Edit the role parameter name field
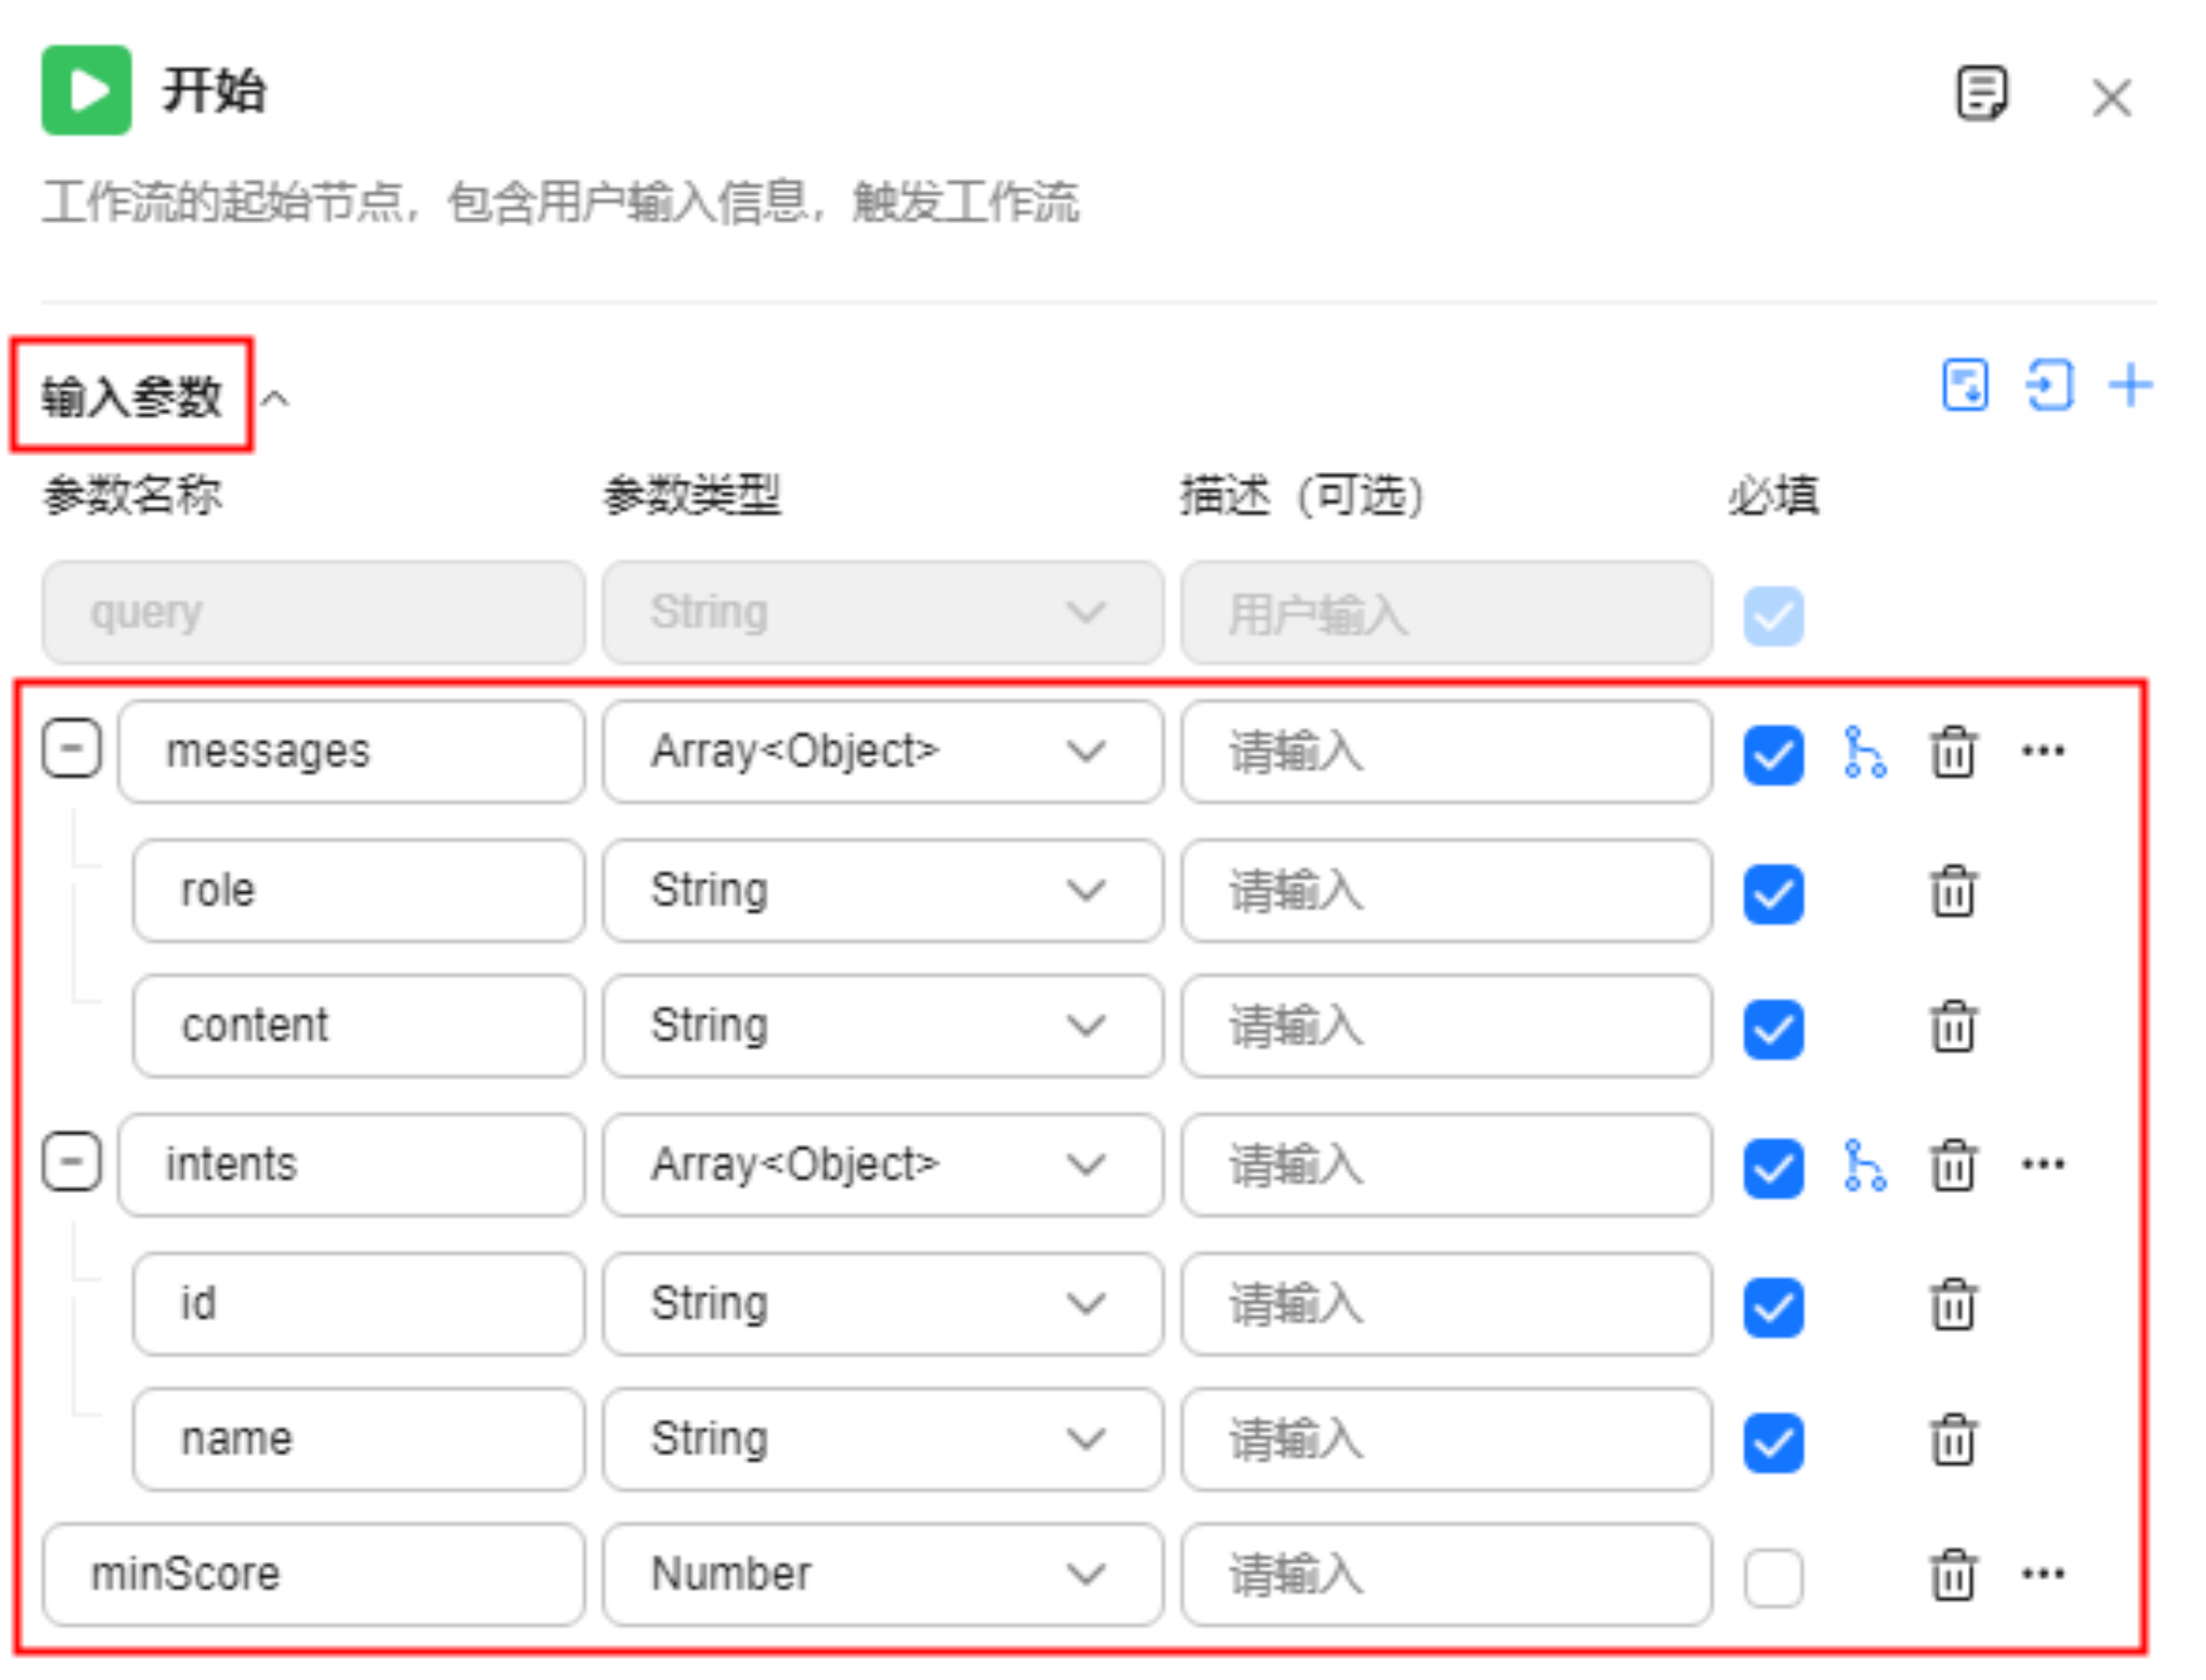Screen dimensions: 2206x1680 (358, 890)
